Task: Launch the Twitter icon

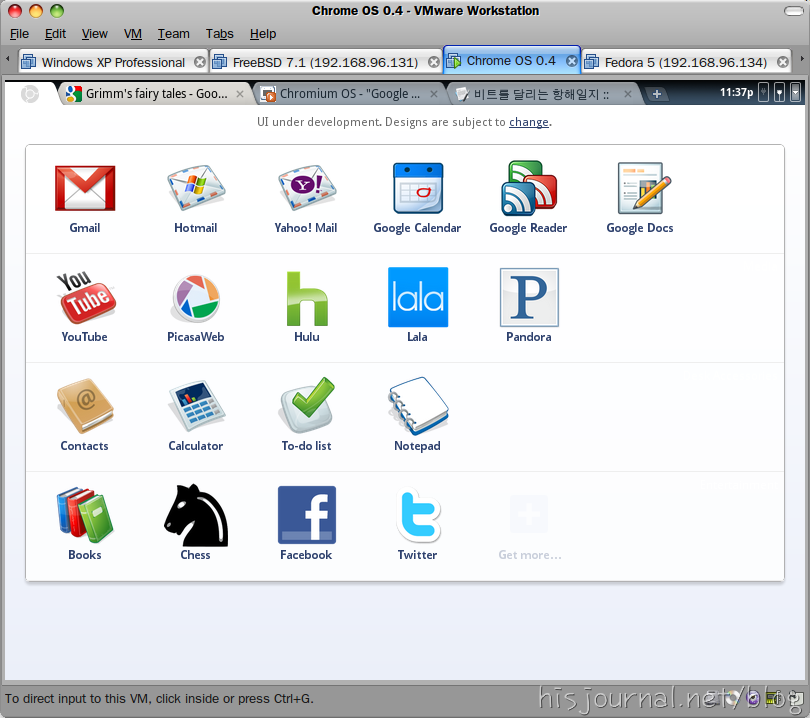Action: tap(418, 515)
